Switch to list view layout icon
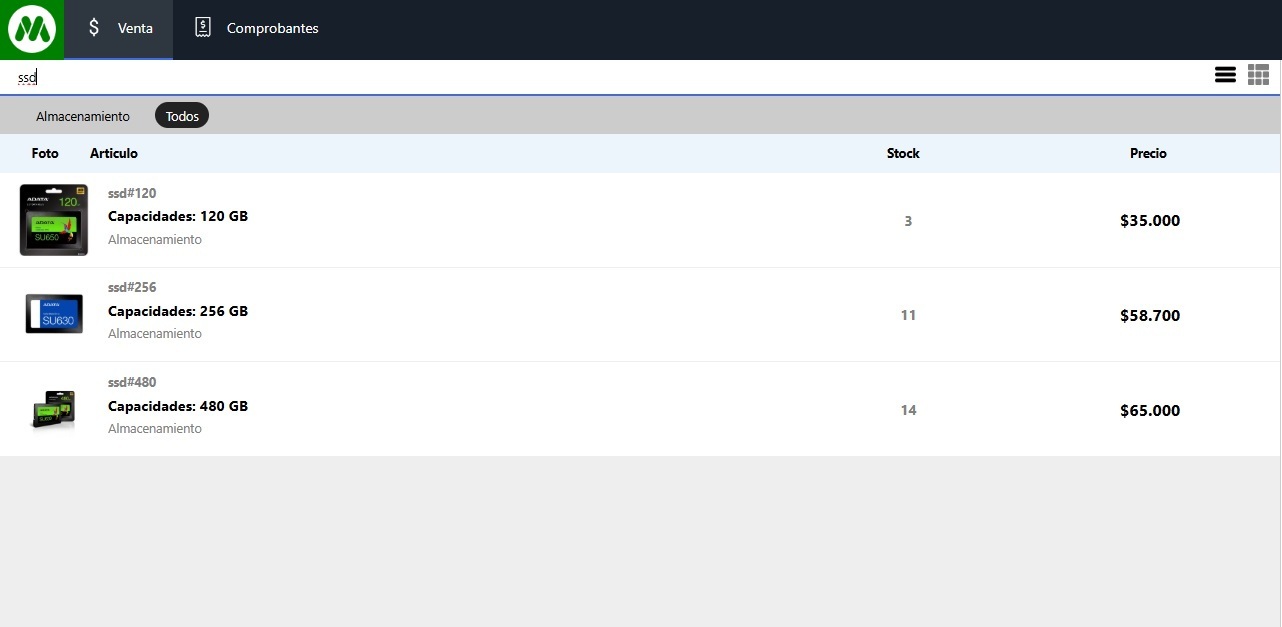Viewport: 1282px width, 627px height. (x=1225, y=75)
